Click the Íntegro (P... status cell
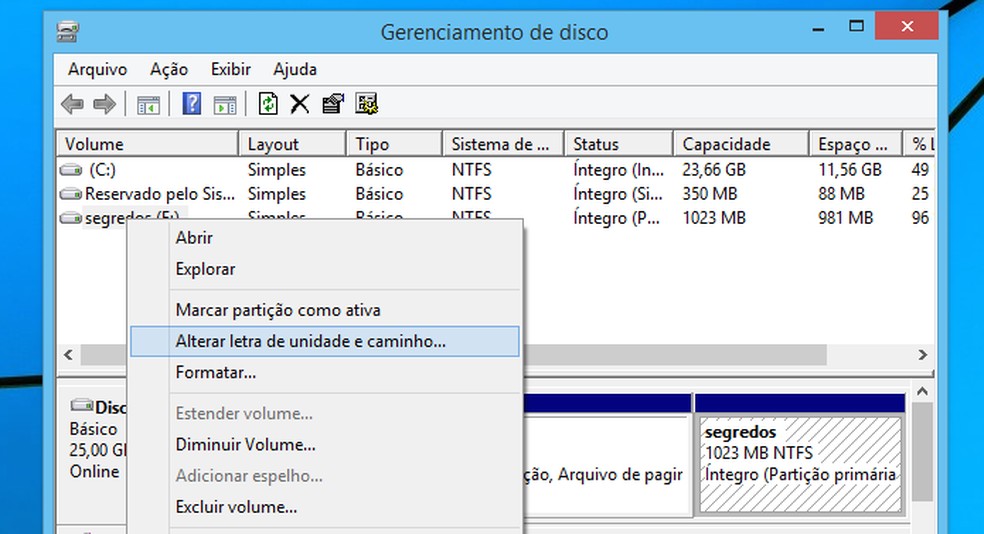The height and width of the screenshot is (534, 984). tap(616, 218)
